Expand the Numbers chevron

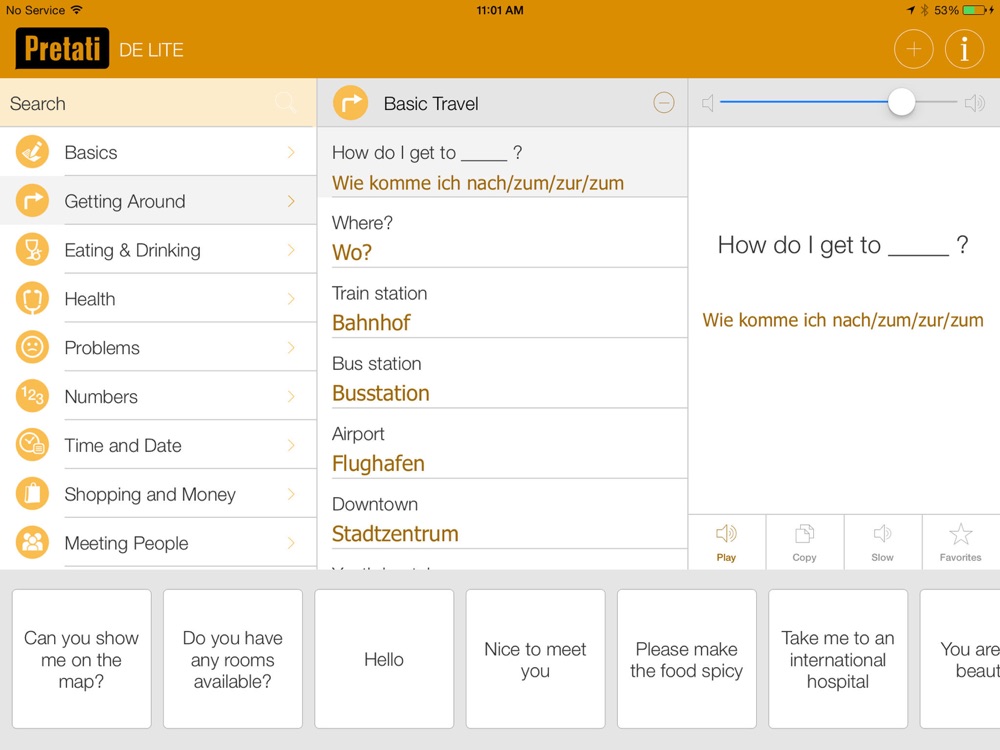[291, 396]
